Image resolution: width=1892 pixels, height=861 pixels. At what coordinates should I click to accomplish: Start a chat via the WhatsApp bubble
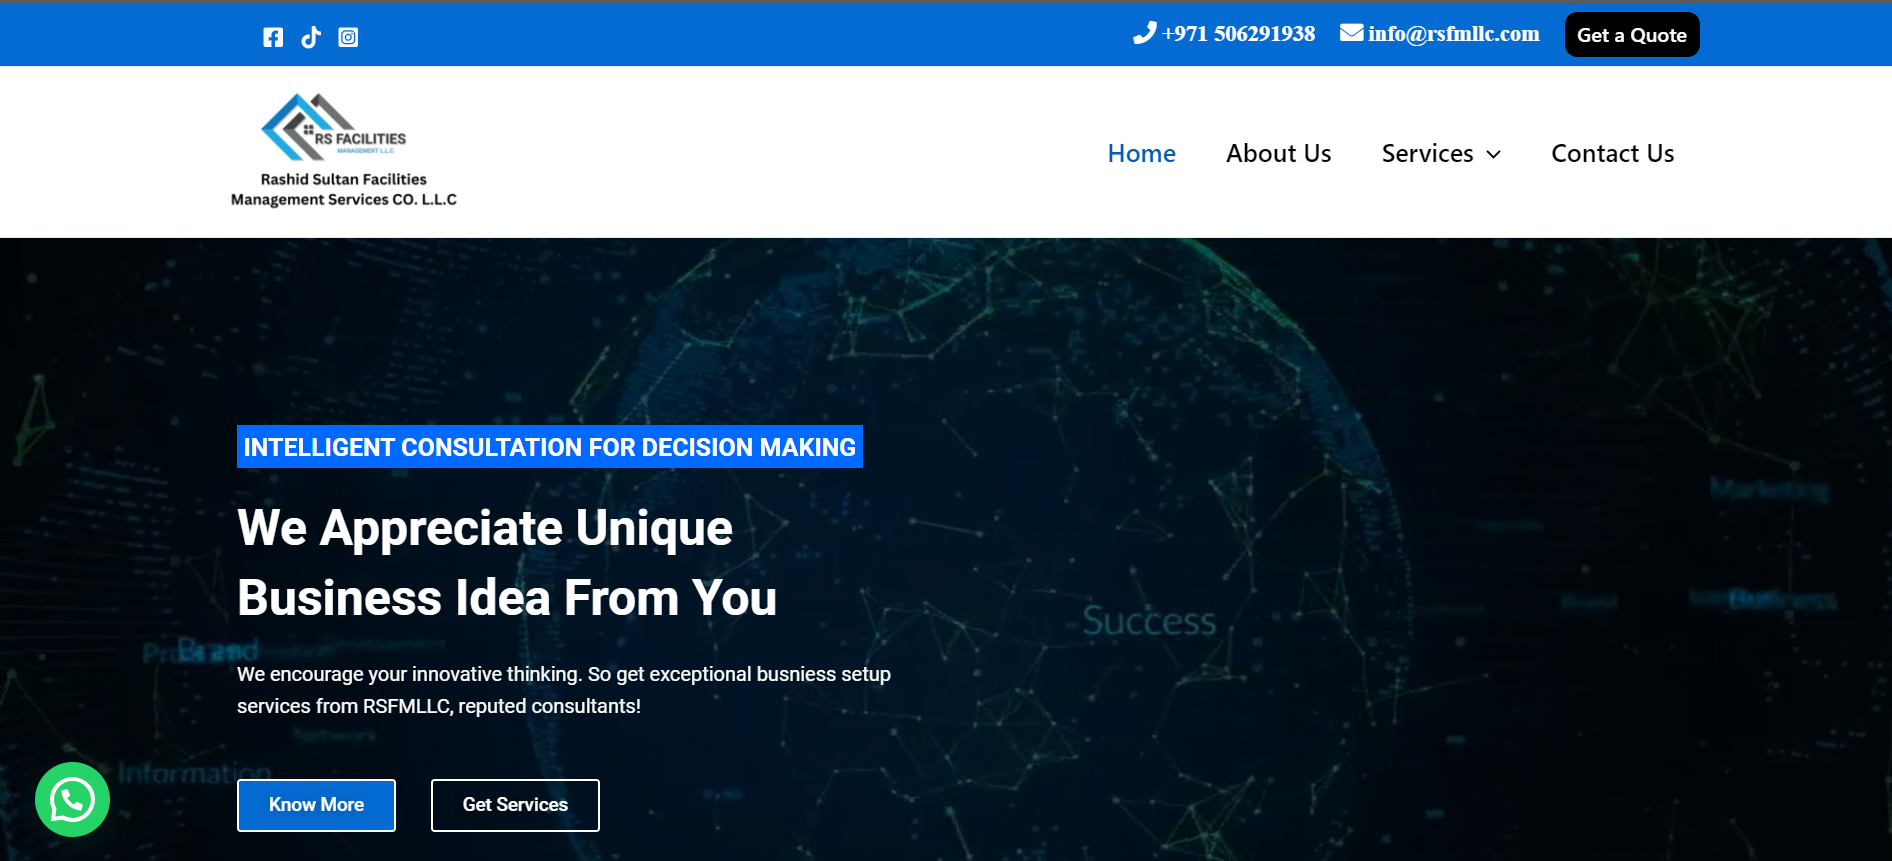point(72,799)
